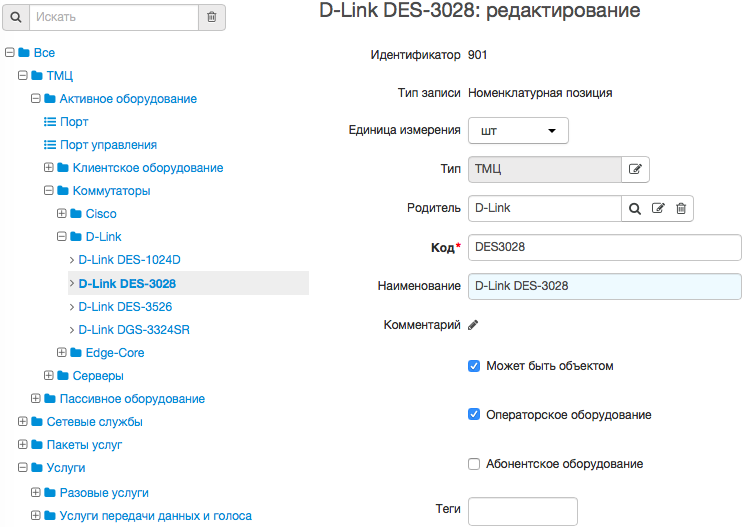Click the edit icon in Тип field

(635, 169)
